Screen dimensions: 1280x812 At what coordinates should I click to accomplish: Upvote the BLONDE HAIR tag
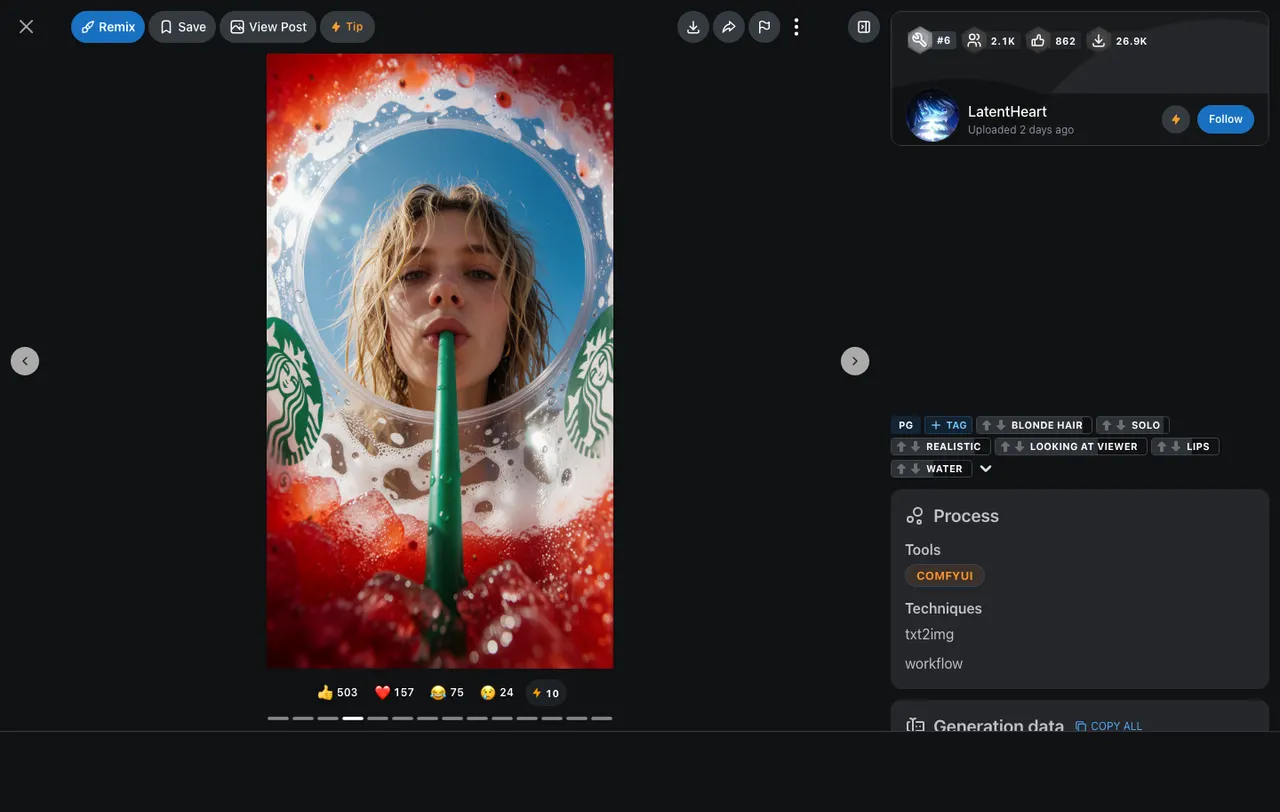tap(987, 425)
